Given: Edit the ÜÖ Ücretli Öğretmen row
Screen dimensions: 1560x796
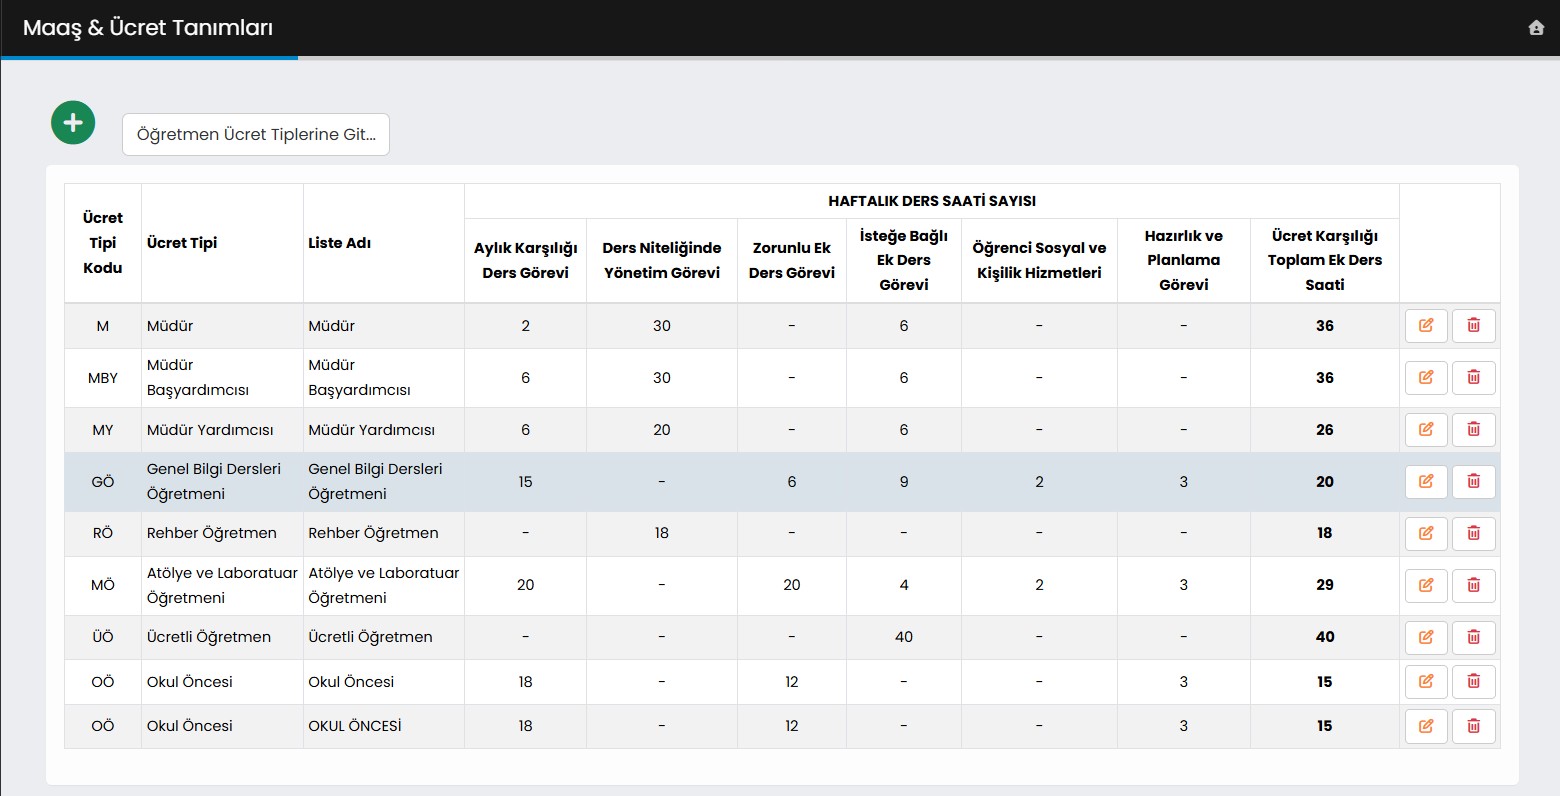Looking at the screenshot, I should point(1426,637).
